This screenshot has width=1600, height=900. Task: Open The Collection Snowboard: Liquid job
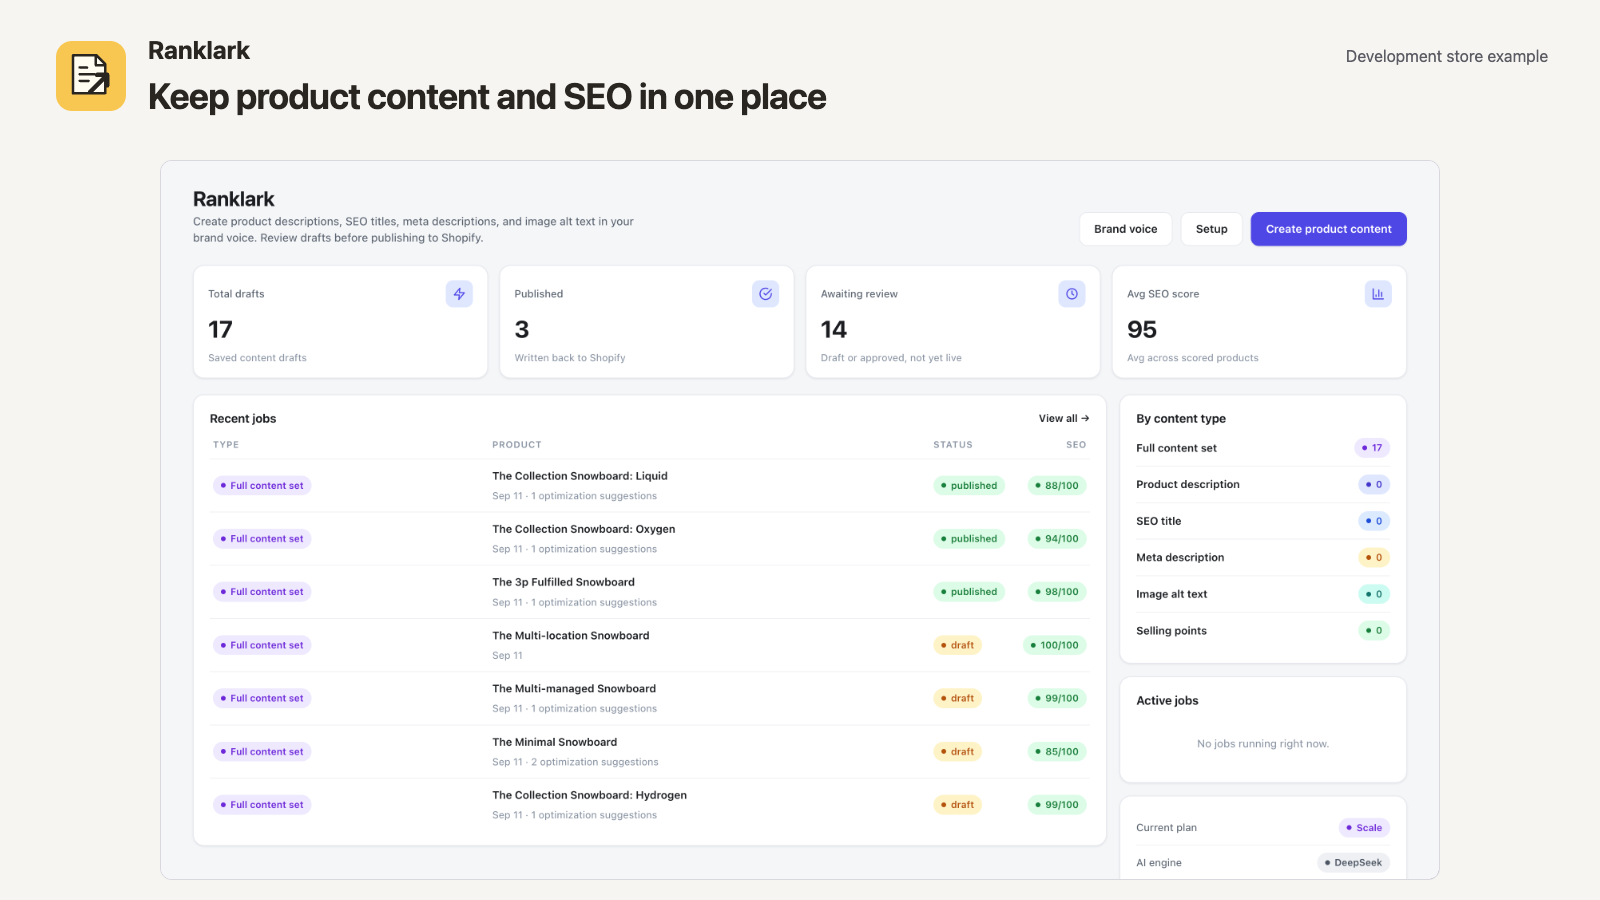coord(580,476)
